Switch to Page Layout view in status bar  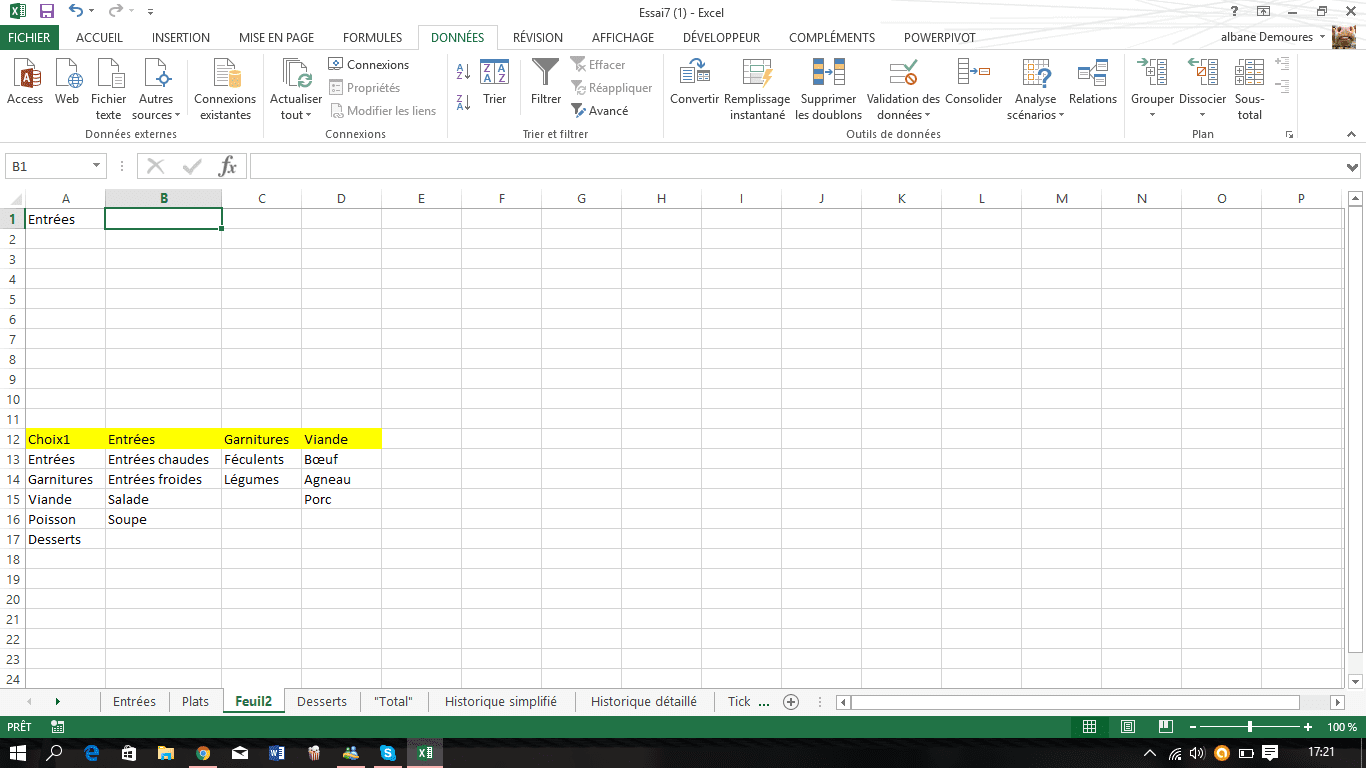click(1128, 727)
